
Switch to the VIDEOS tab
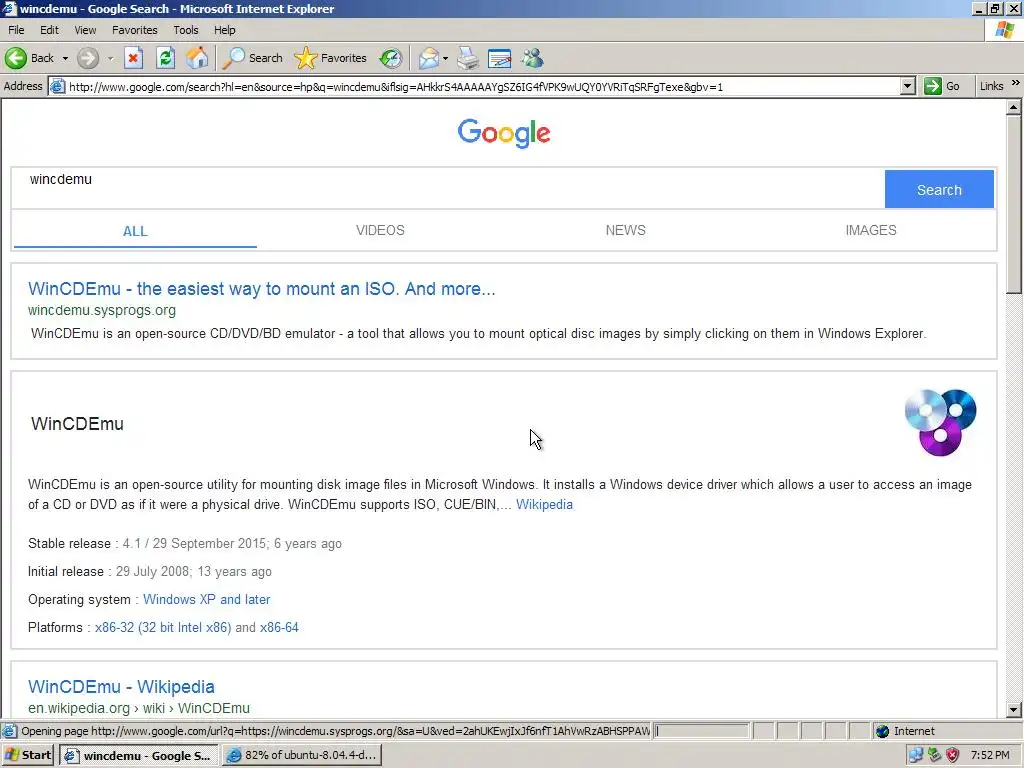380,231
